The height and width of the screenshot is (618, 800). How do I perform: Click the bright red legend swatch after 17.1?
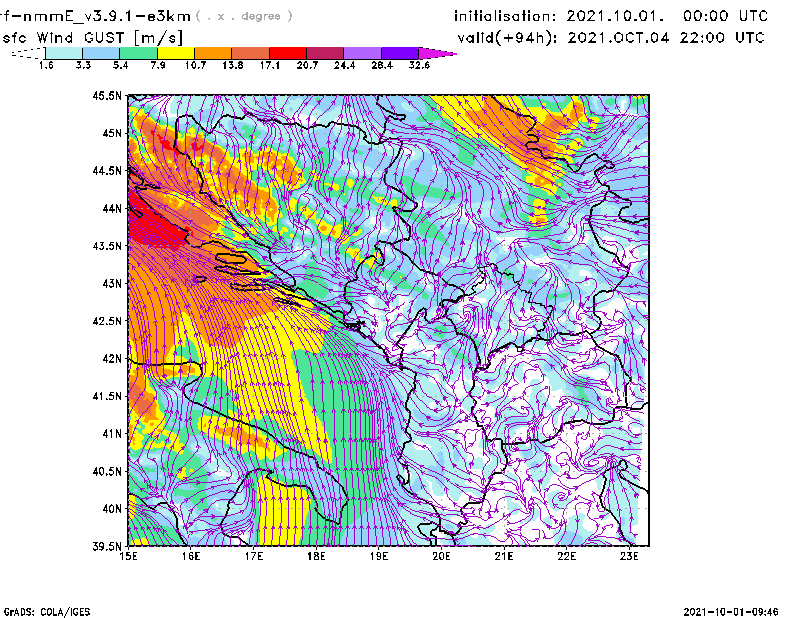point(288,53)
